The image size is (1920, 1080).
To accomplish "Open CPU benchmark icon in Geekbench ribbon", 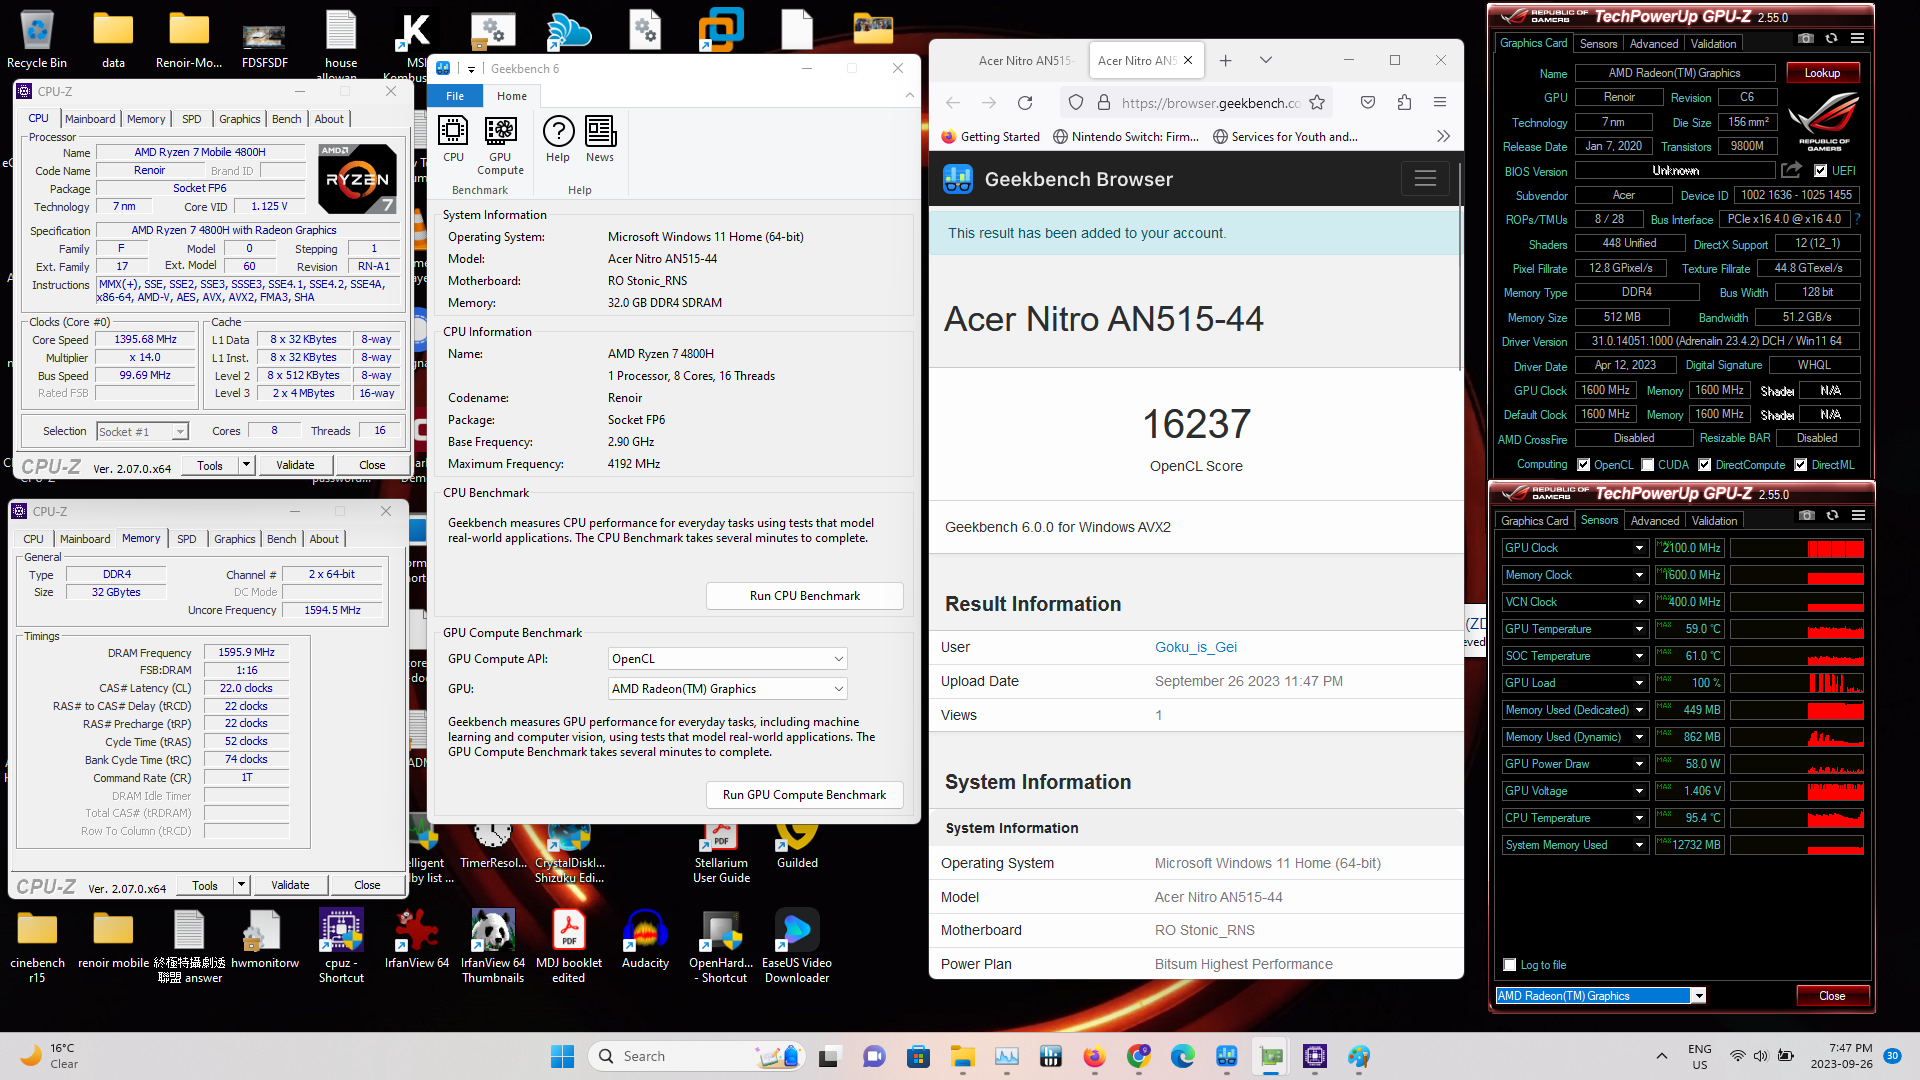I will (x=453, y=139).
